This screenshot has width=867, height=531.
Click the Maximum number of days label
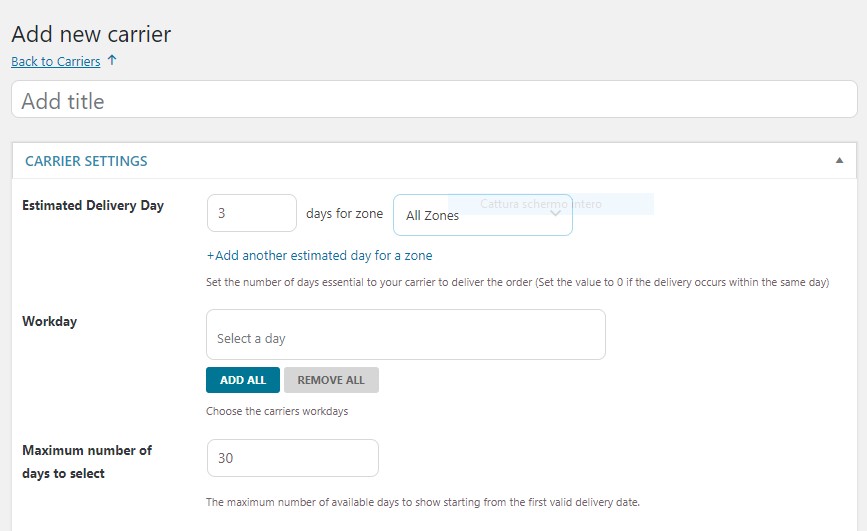pyautogui.click(x=87, y=461)
